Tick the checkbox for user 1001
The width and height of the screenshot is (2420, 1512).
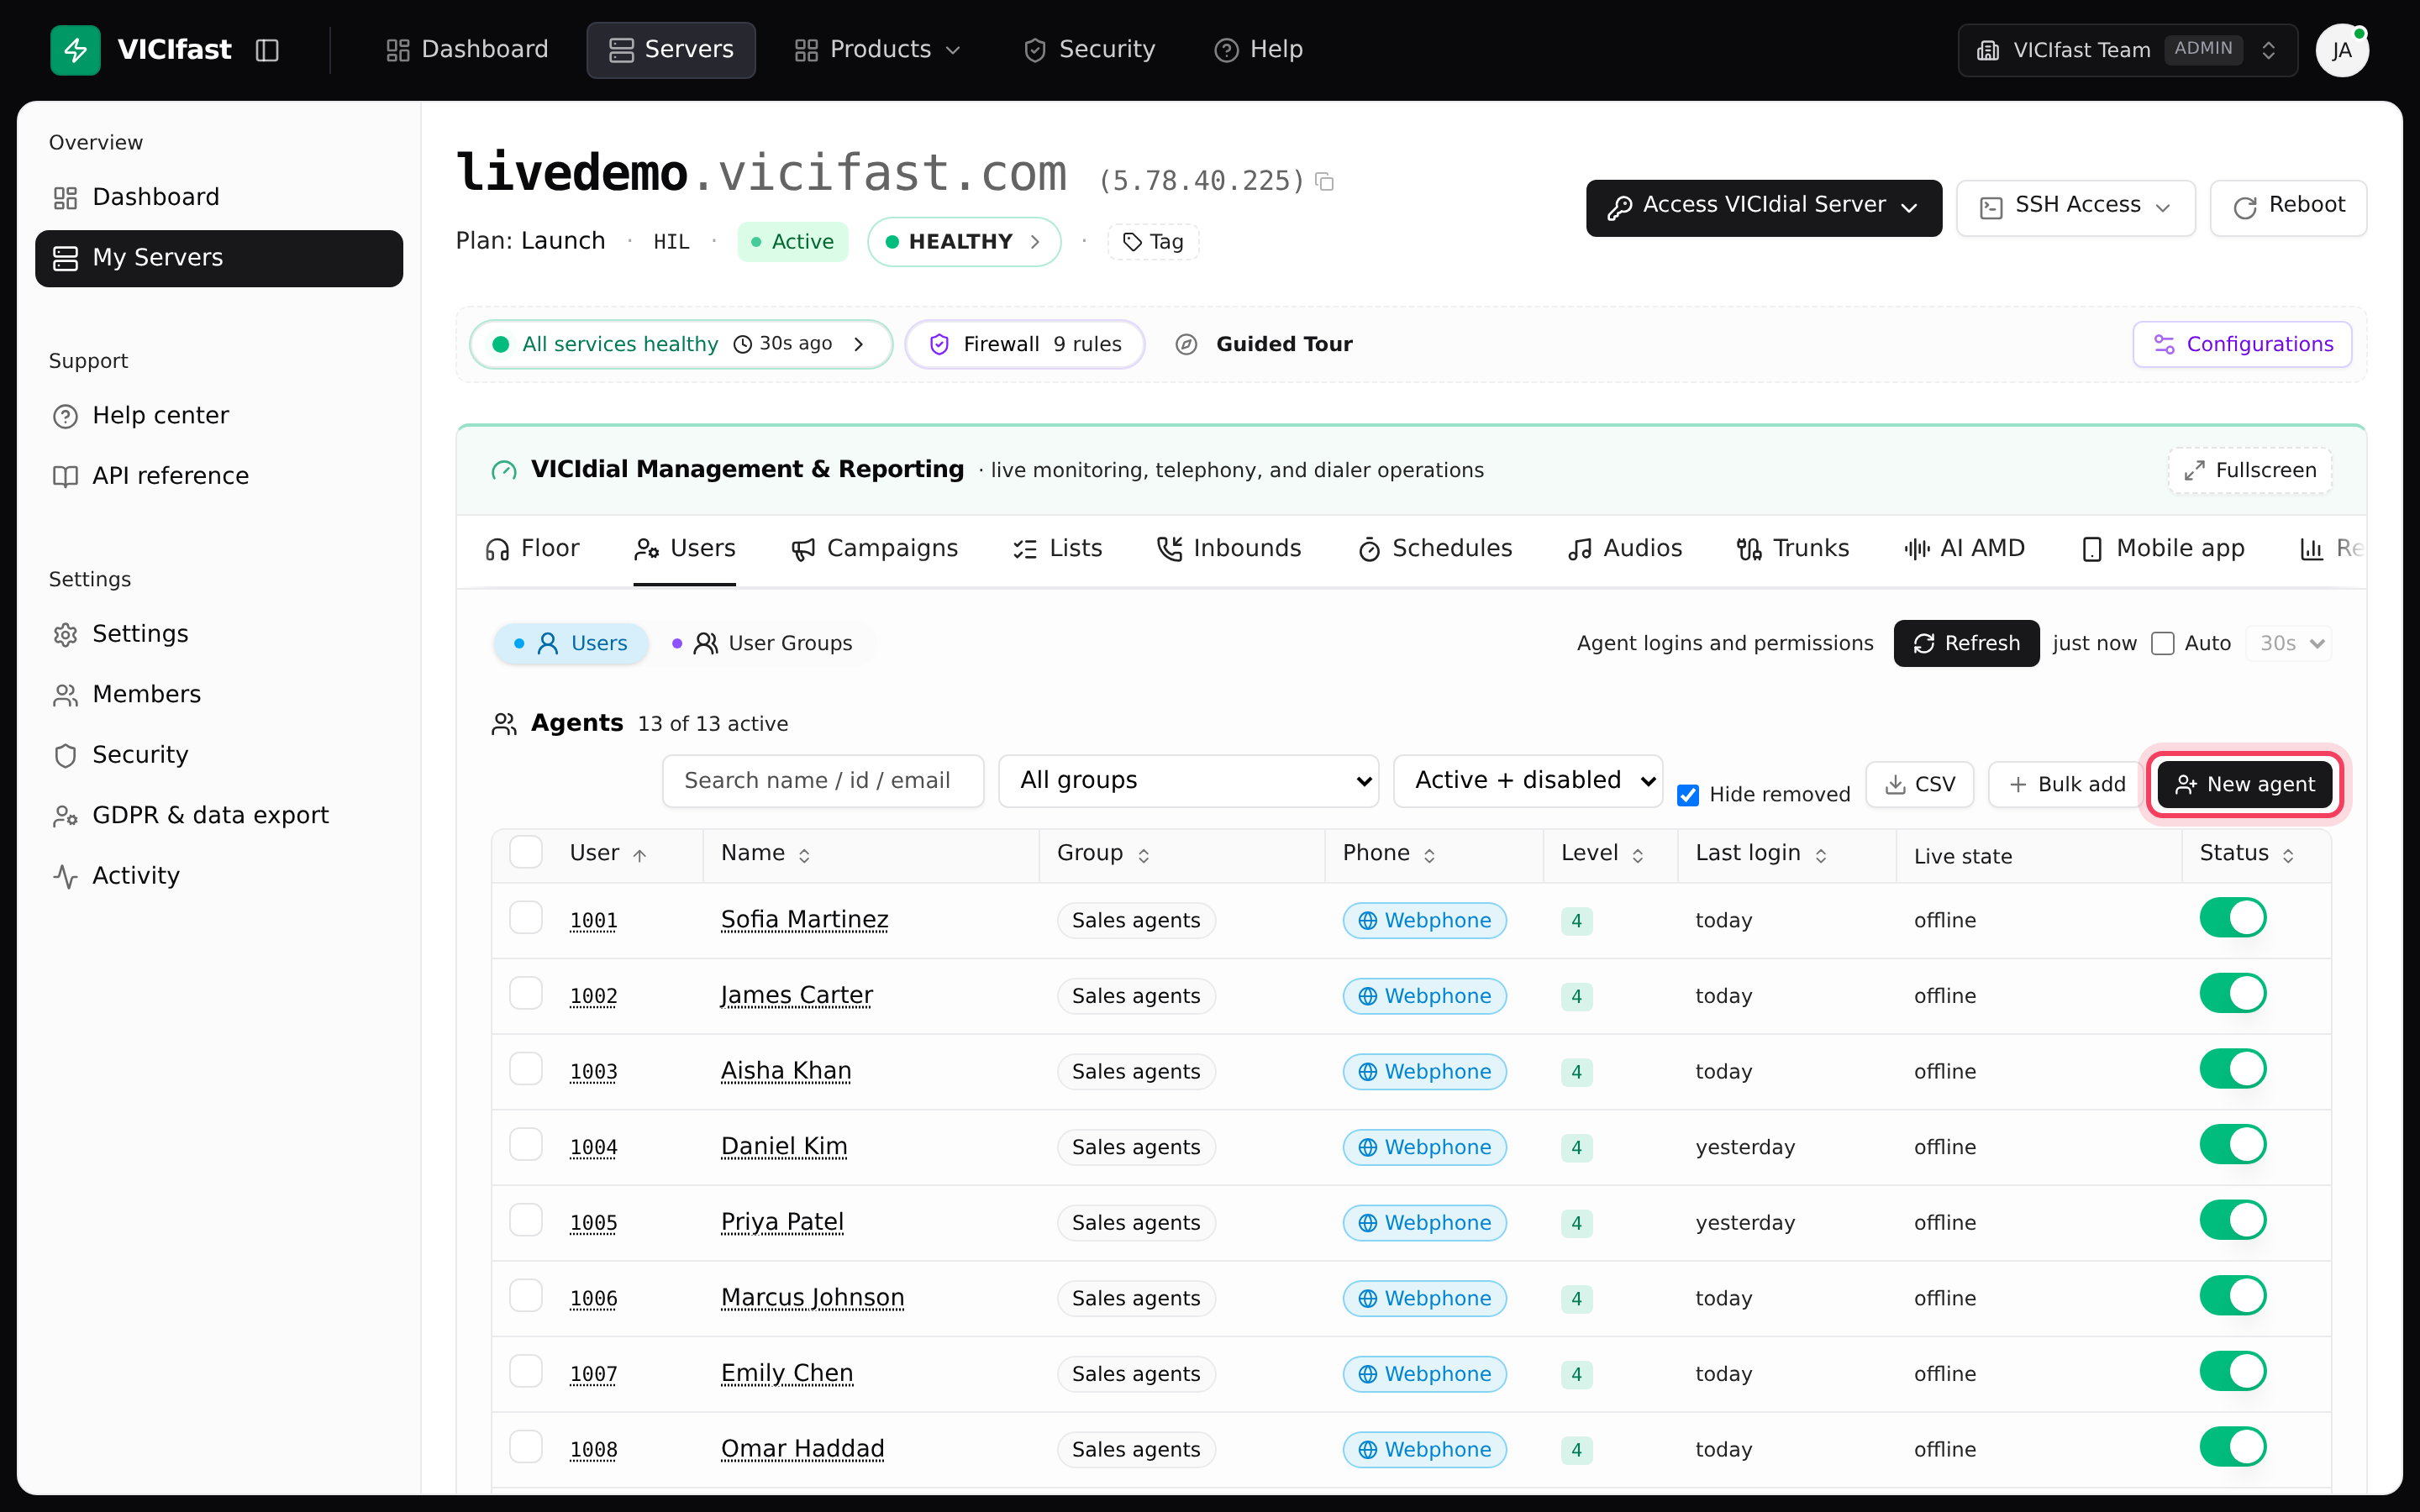point(526,918)
